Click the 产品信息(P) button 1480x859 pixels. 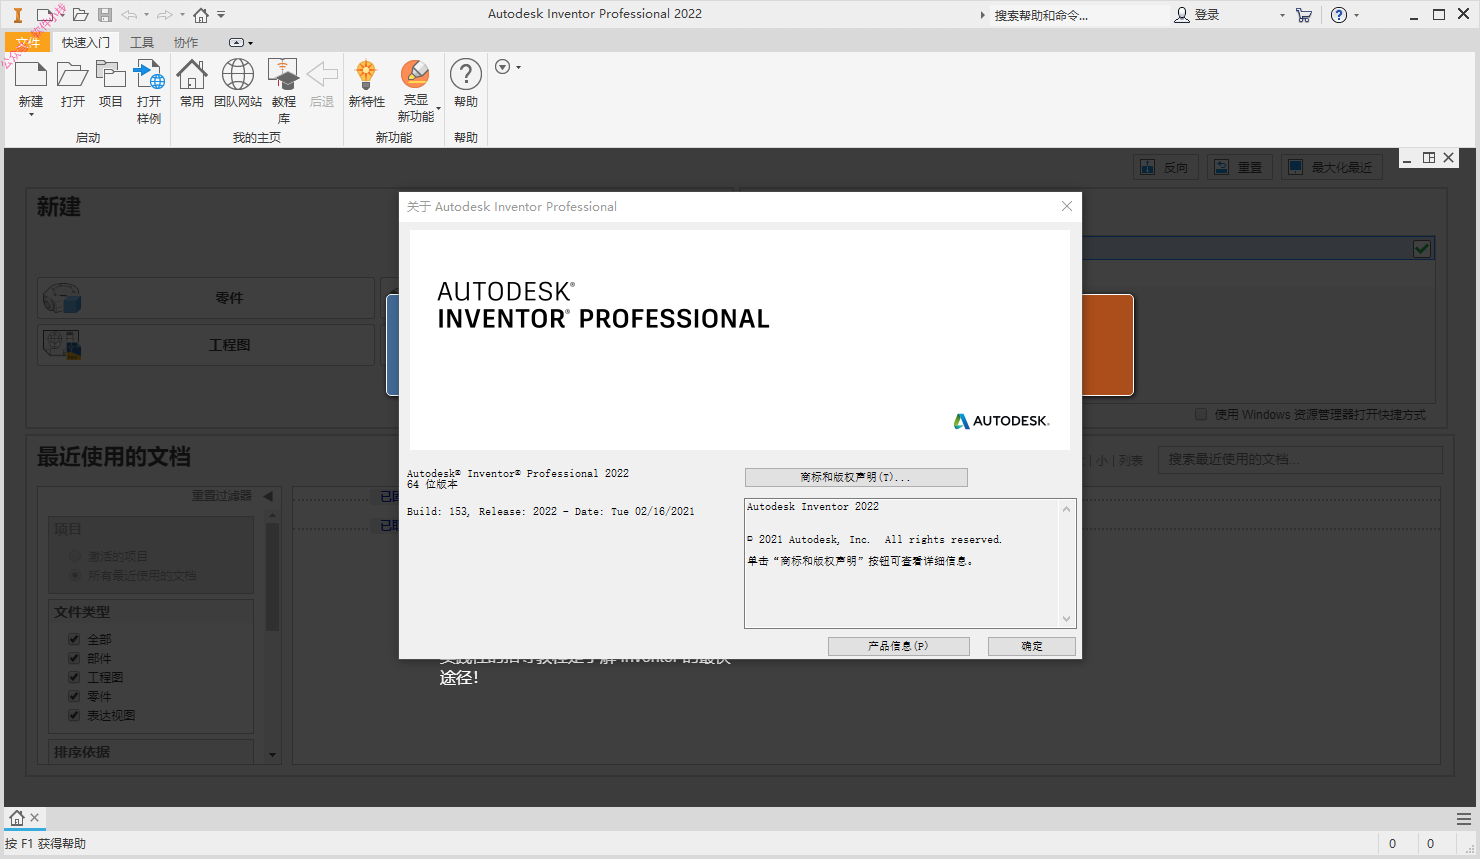coord(898,646)
